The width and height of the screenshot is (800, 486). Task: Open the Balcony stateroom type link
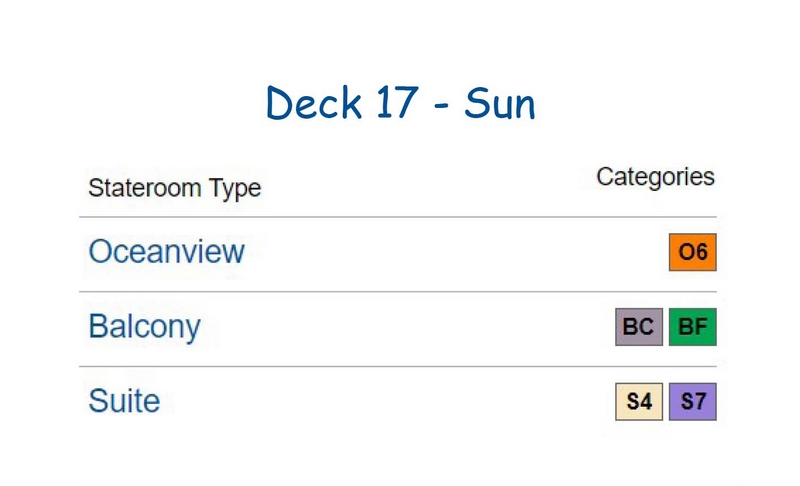coord(144,327)
